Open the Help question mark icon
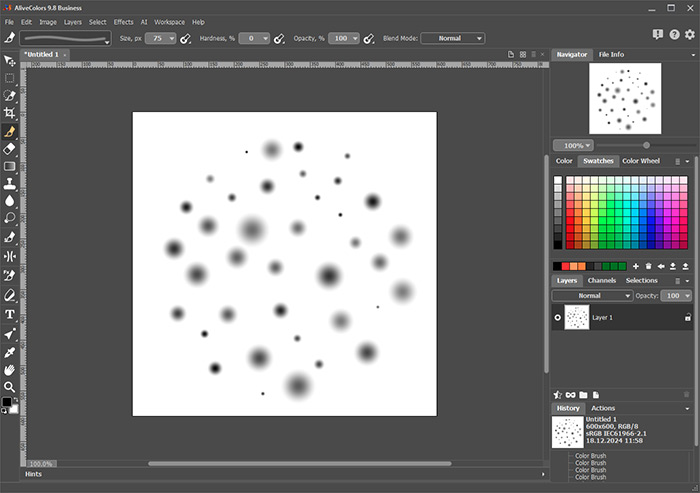 pos(674,34)
